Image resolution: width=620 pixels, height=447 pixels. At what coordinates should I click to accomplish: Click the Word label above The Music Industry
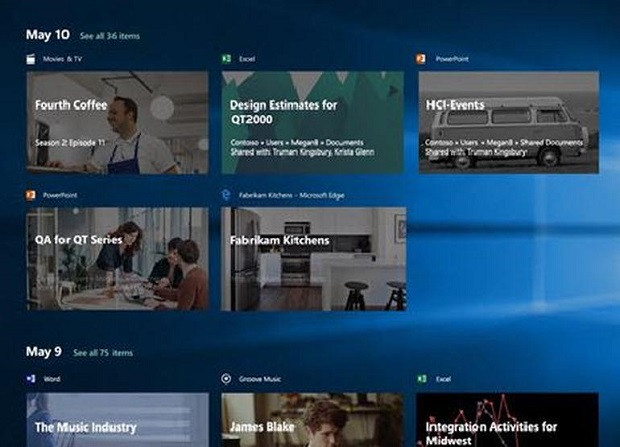(x=52, y=379)
